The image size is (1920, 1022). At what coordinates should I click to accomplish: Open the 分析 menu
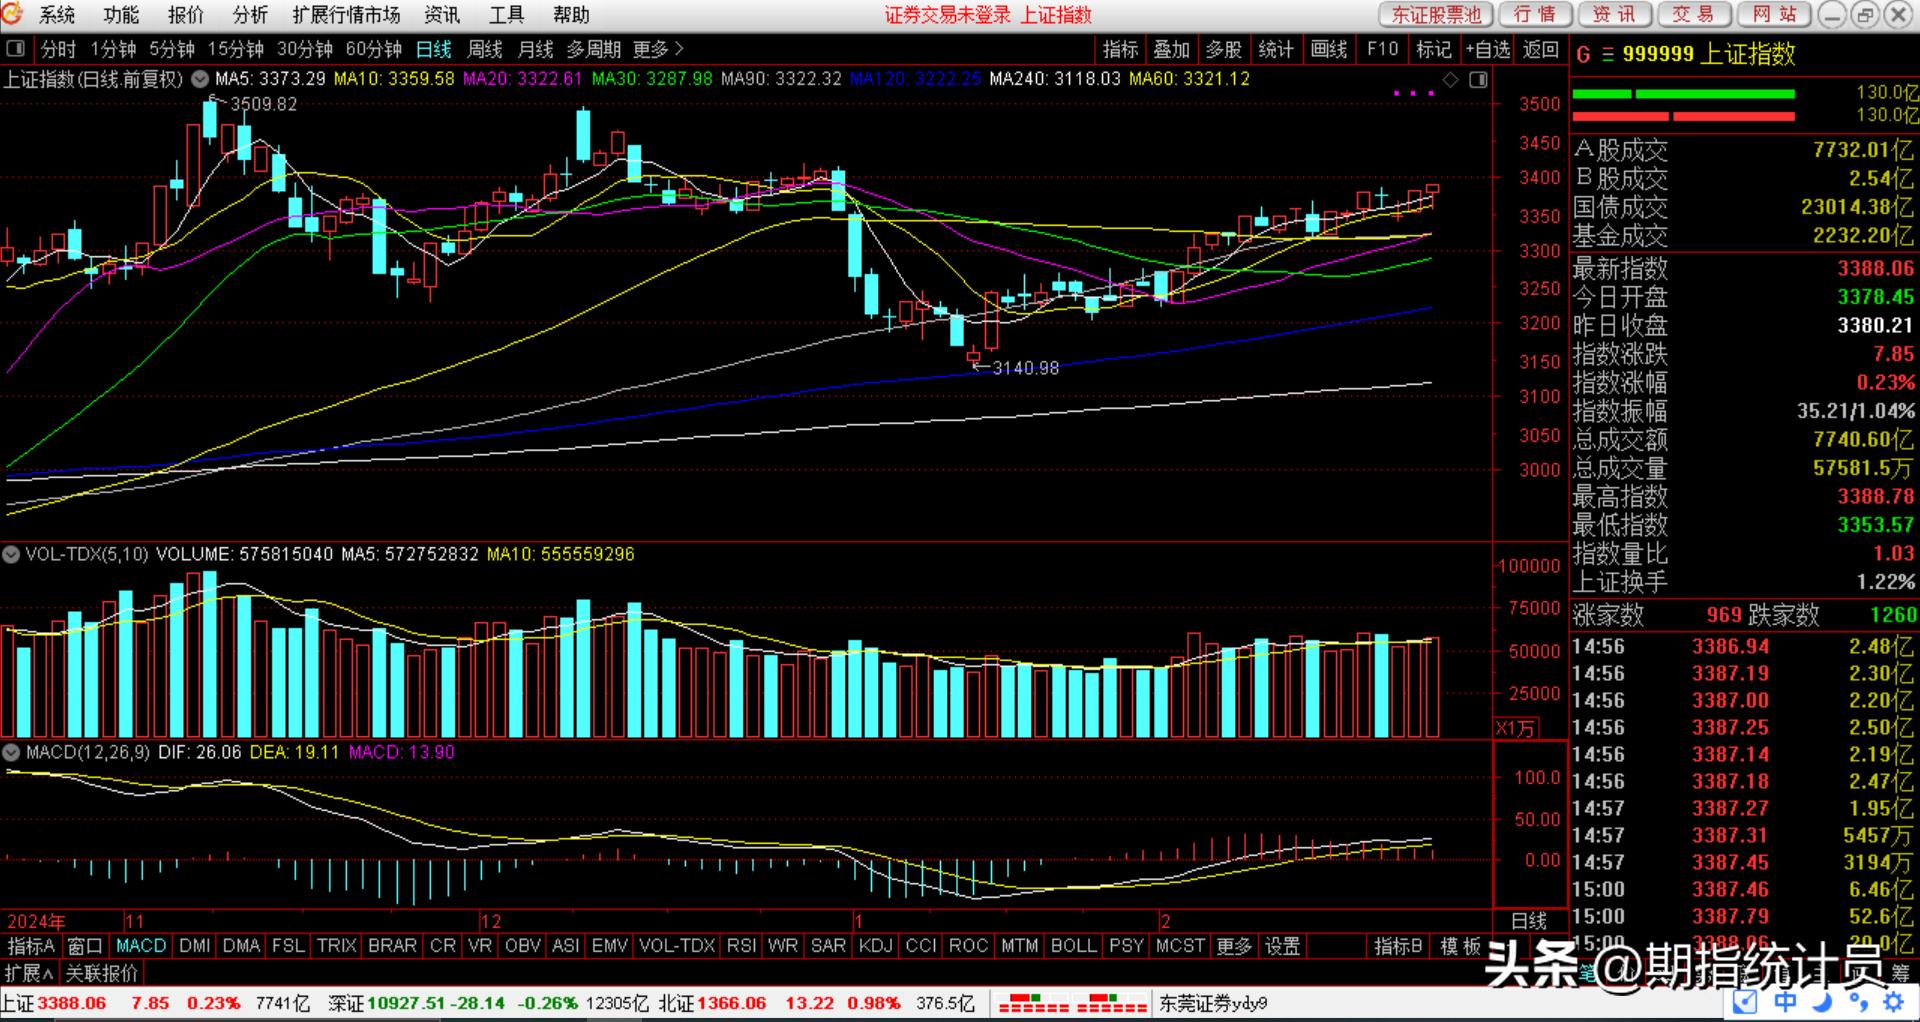pyautogui.click(x=250, y=15)
